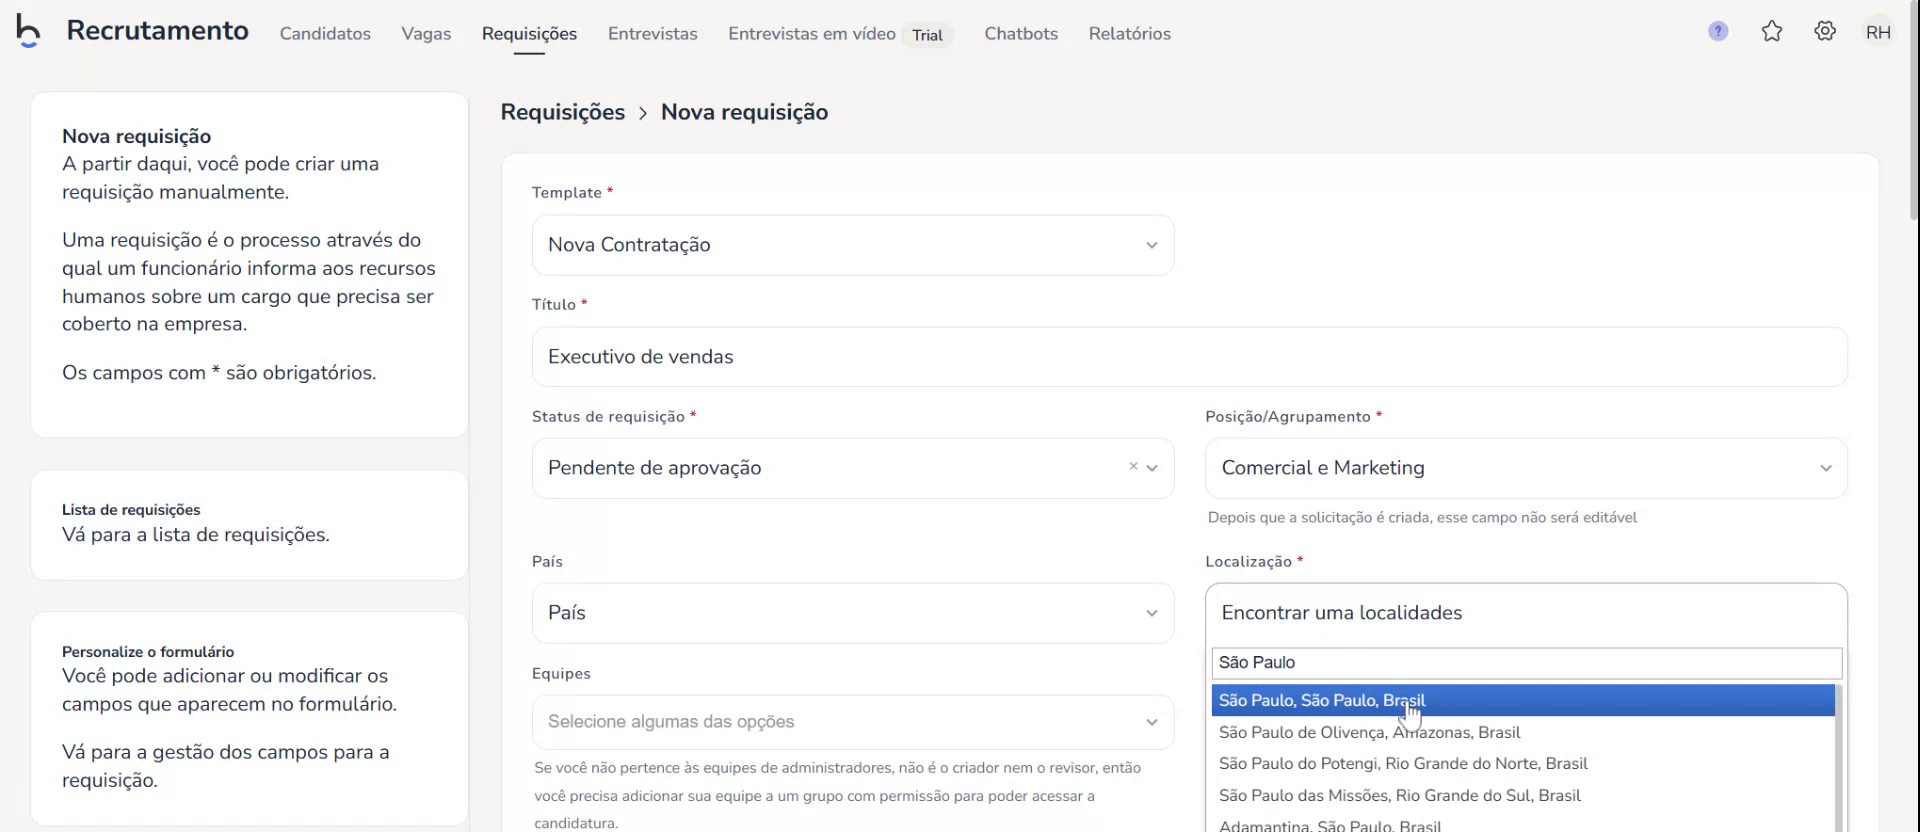Click the breadcrumb arrow after Requisições

click(643, 113)
